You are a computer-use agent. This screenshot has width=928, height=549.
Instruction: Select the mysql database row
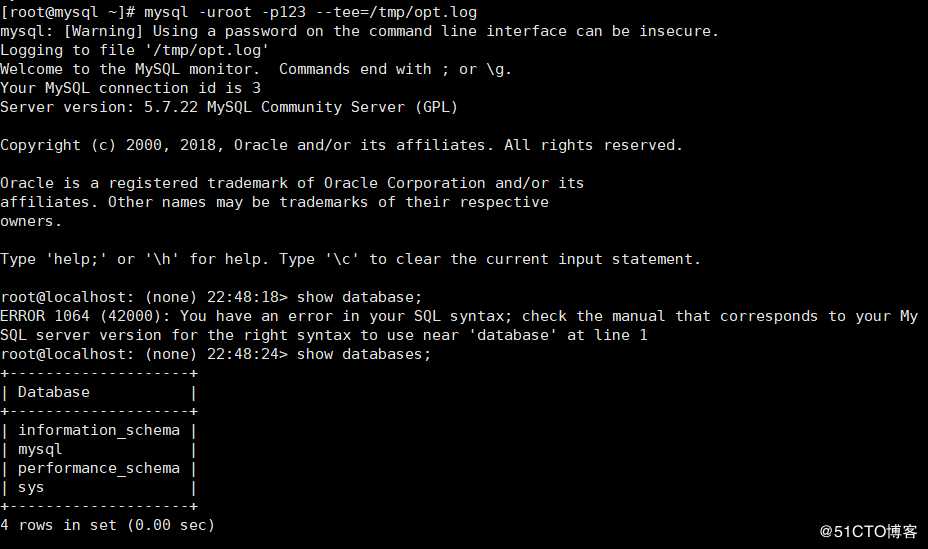(x=99, y=449)
